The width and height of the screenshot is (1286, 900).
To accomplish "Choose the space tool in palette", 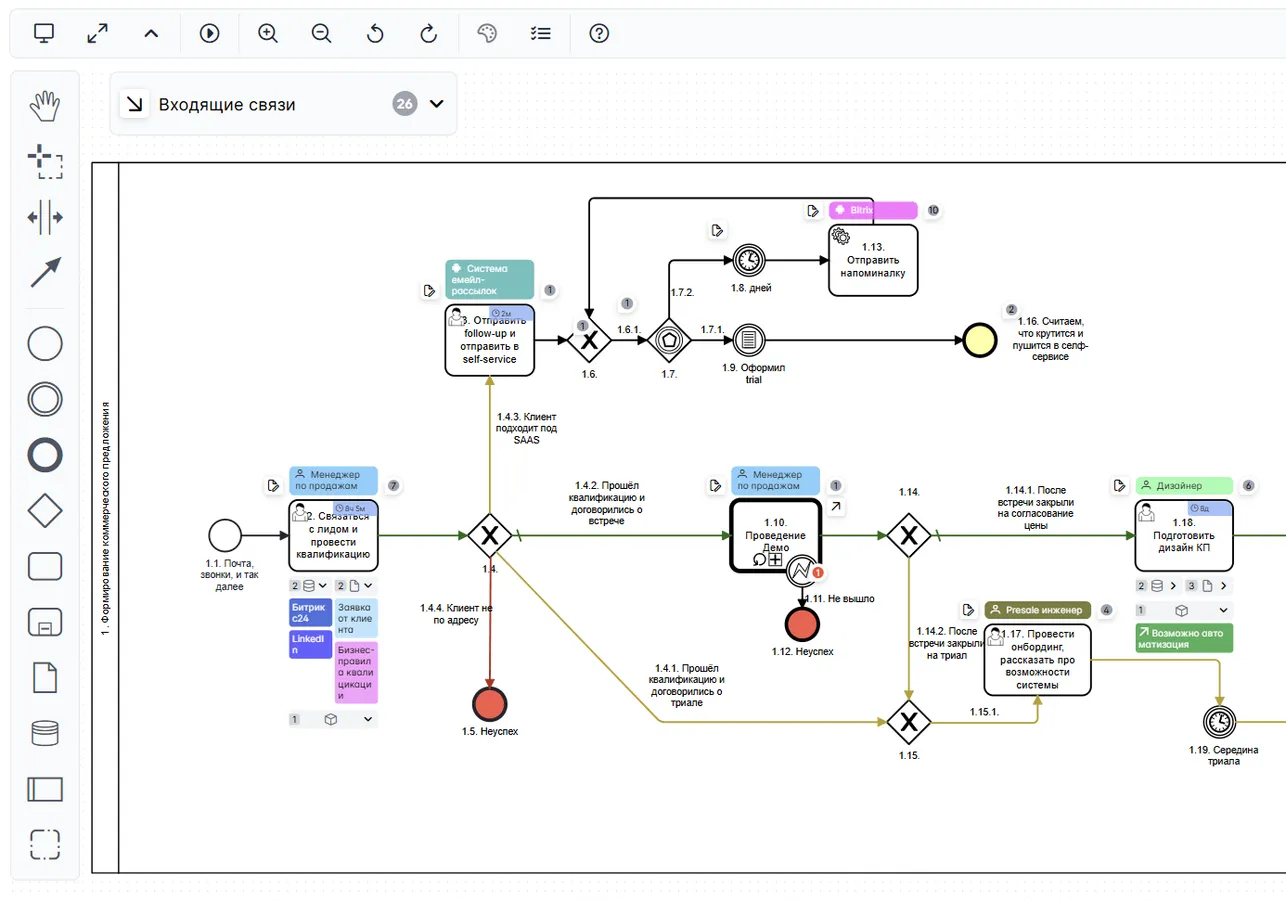I will click(x=44, y=217).
